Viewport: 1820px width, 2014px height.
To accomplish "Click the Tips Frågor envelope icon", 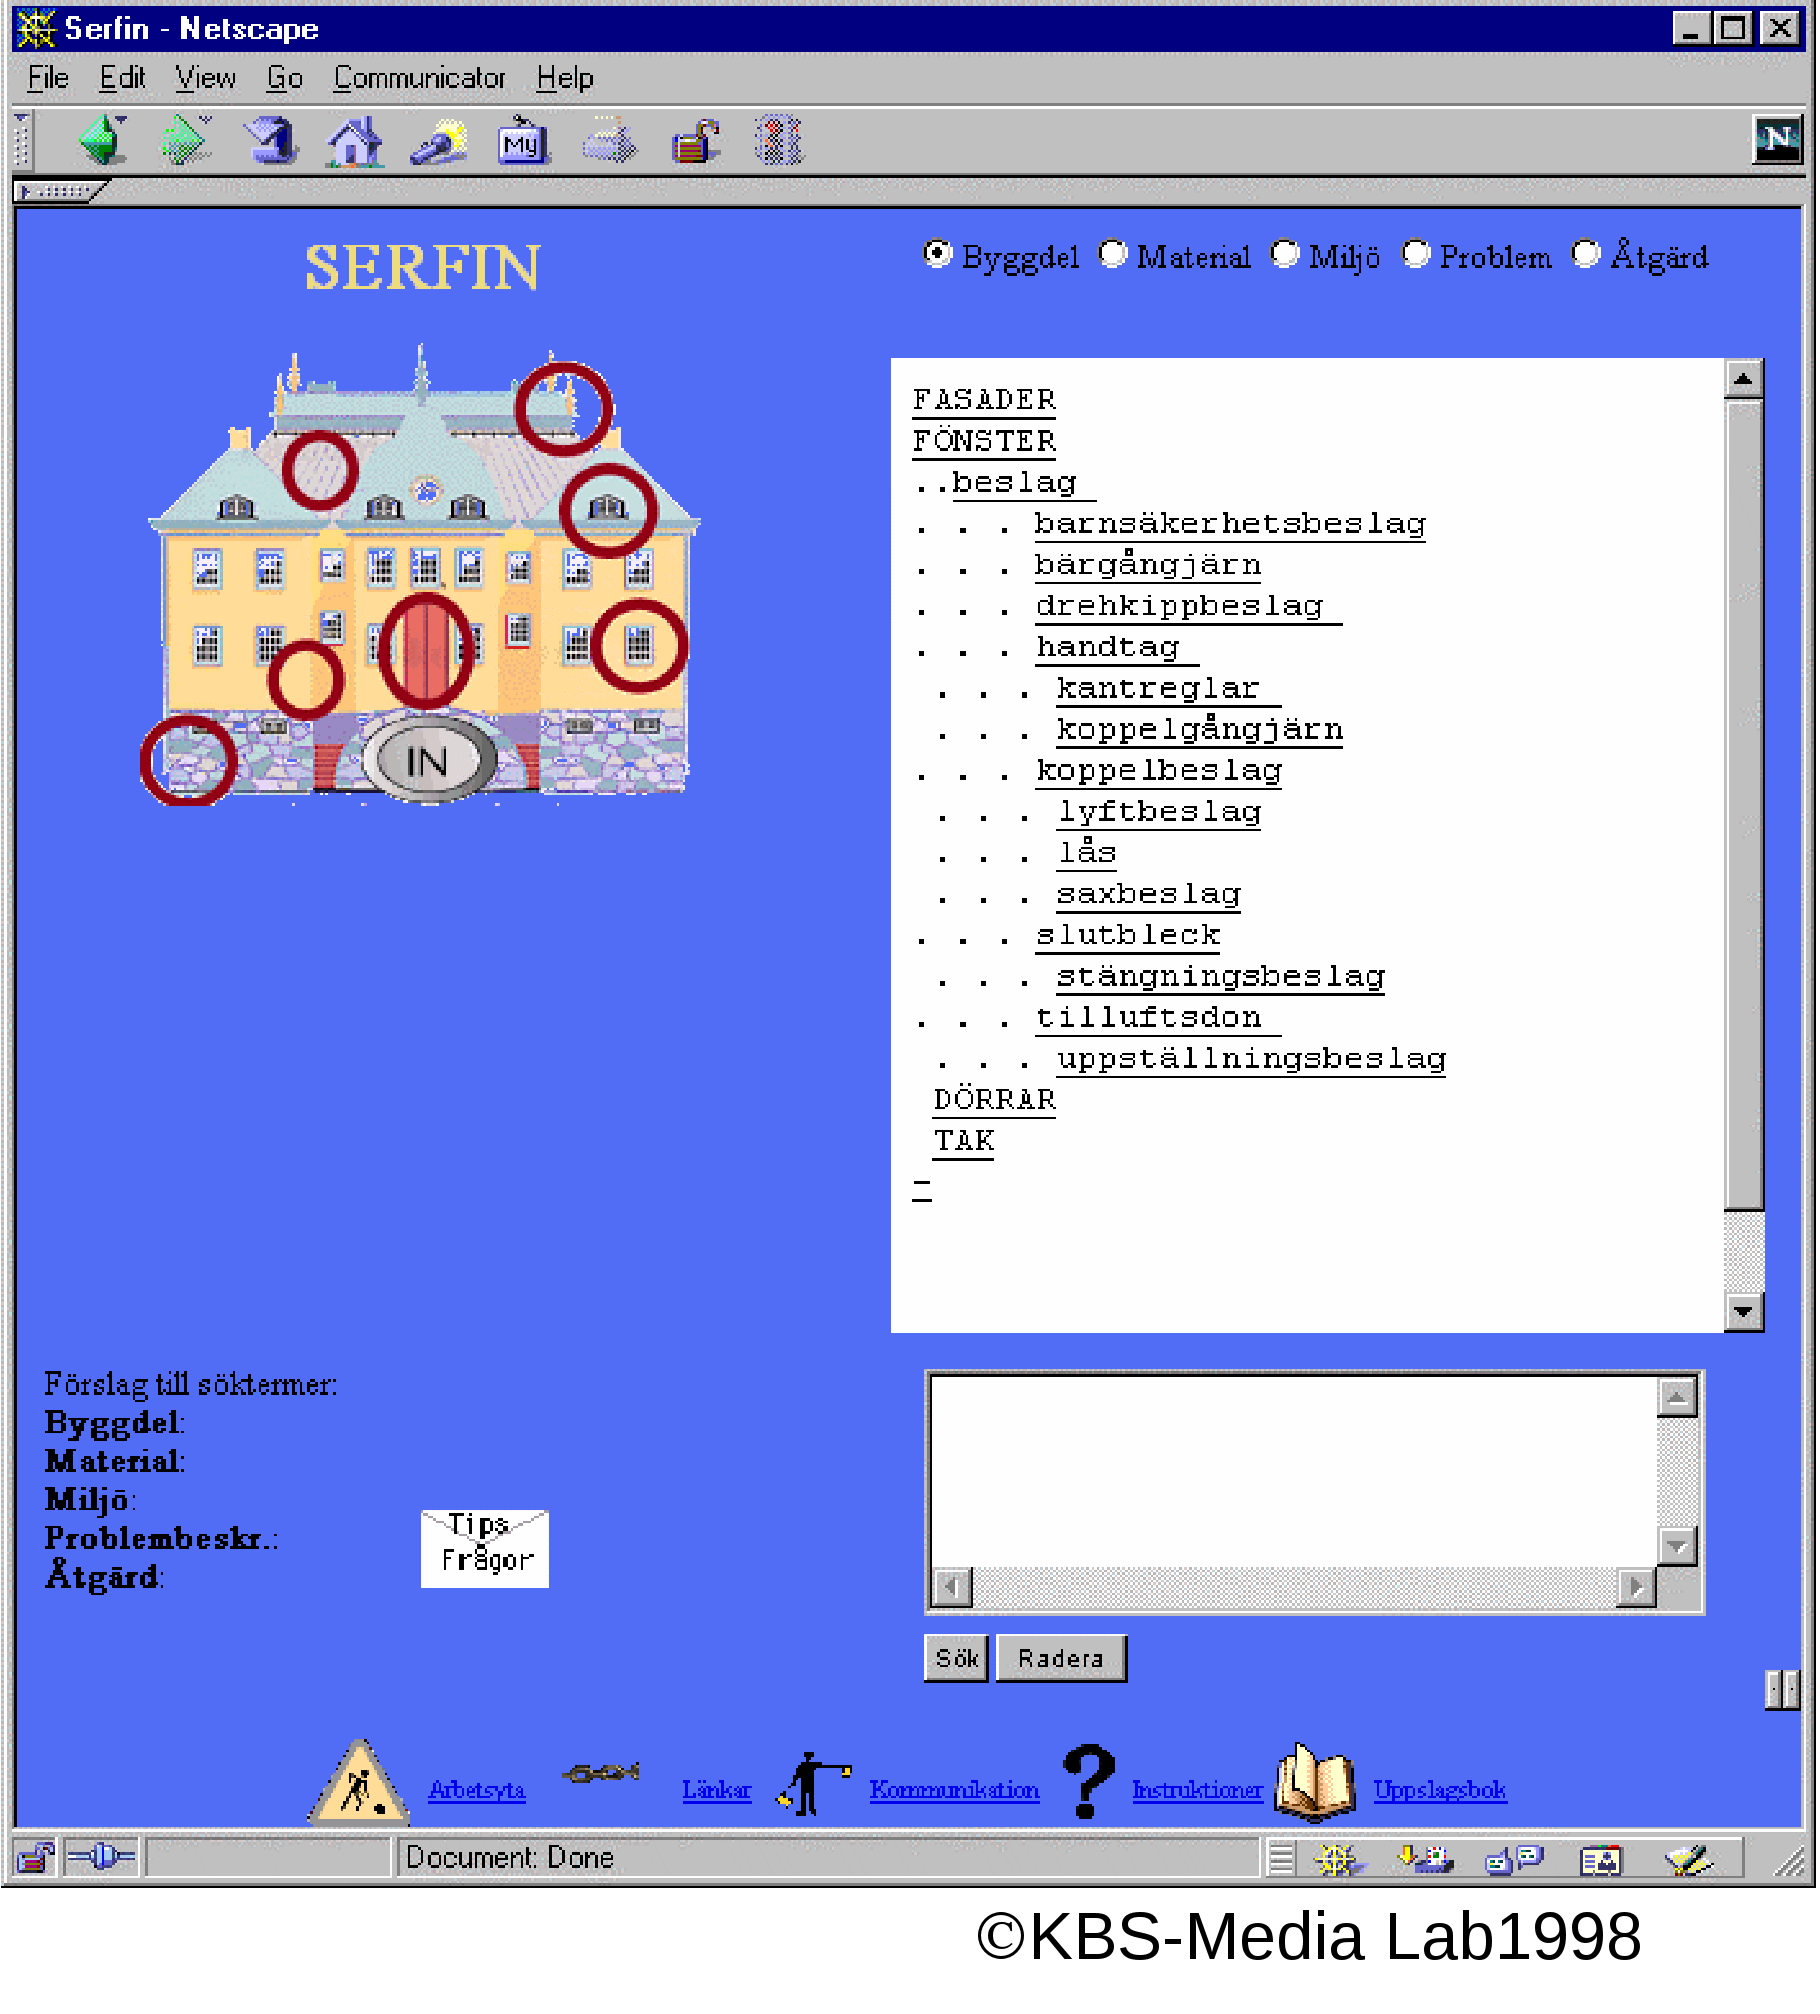I will [x=484, y=1548].
